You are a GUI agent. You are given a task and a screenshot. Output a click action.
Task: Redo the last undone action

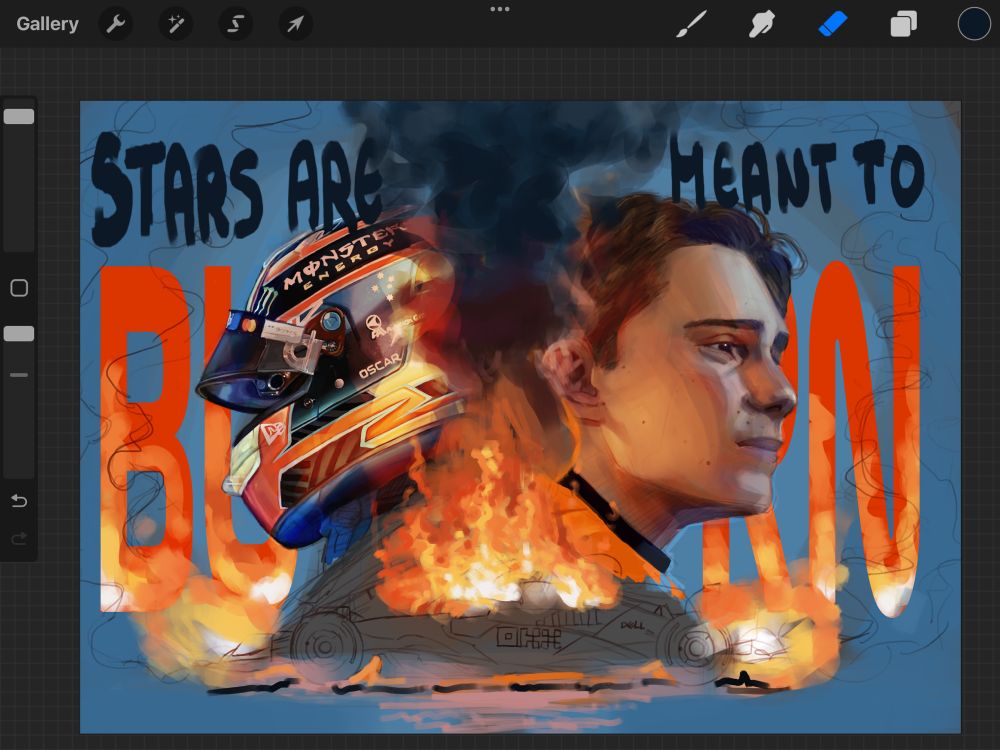pyautogui.click(x=19, y=539)
